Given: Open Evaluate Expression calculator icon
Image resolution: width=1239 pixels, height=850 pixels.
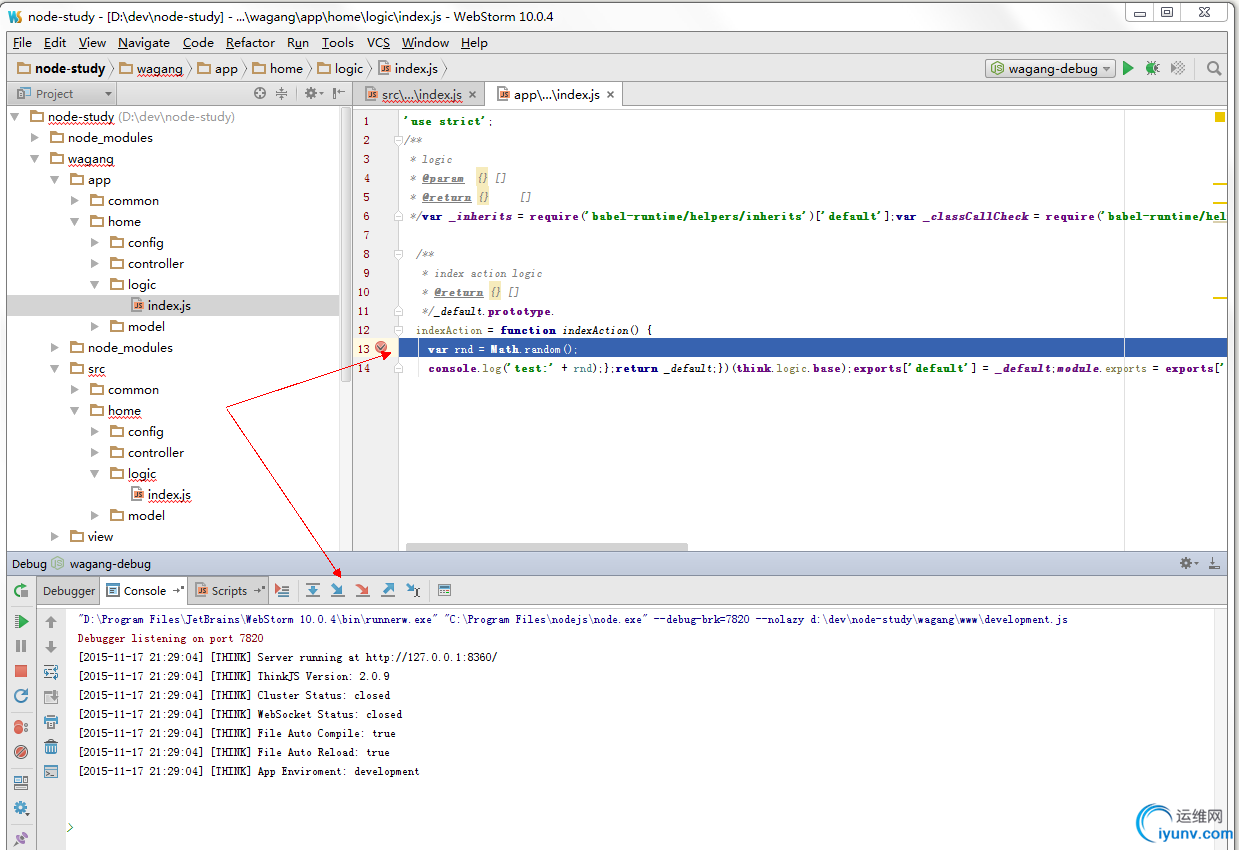Looking at the screenshot, I should [445, 590].
